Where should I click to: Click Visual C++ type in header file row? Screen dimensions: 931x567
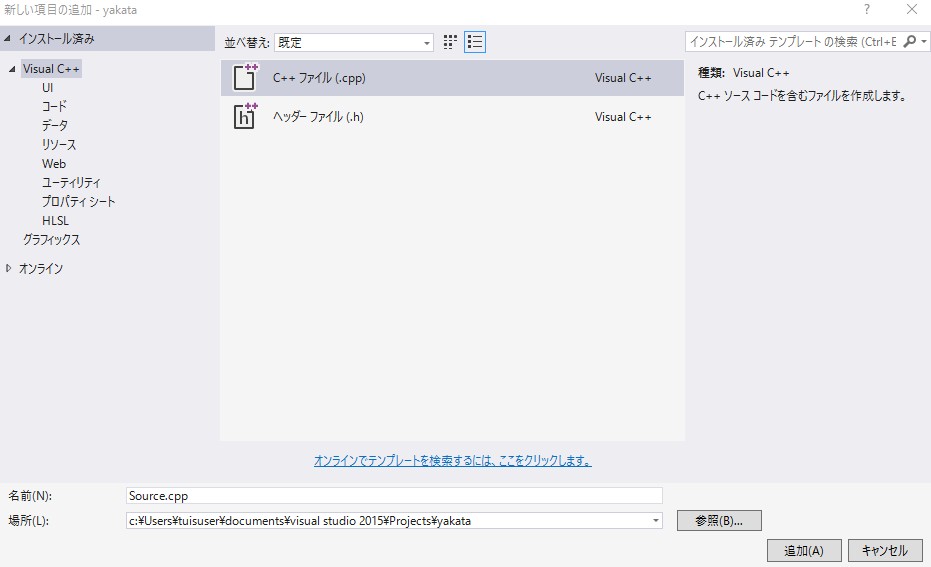pyautogui.click(x=623, y=117)
